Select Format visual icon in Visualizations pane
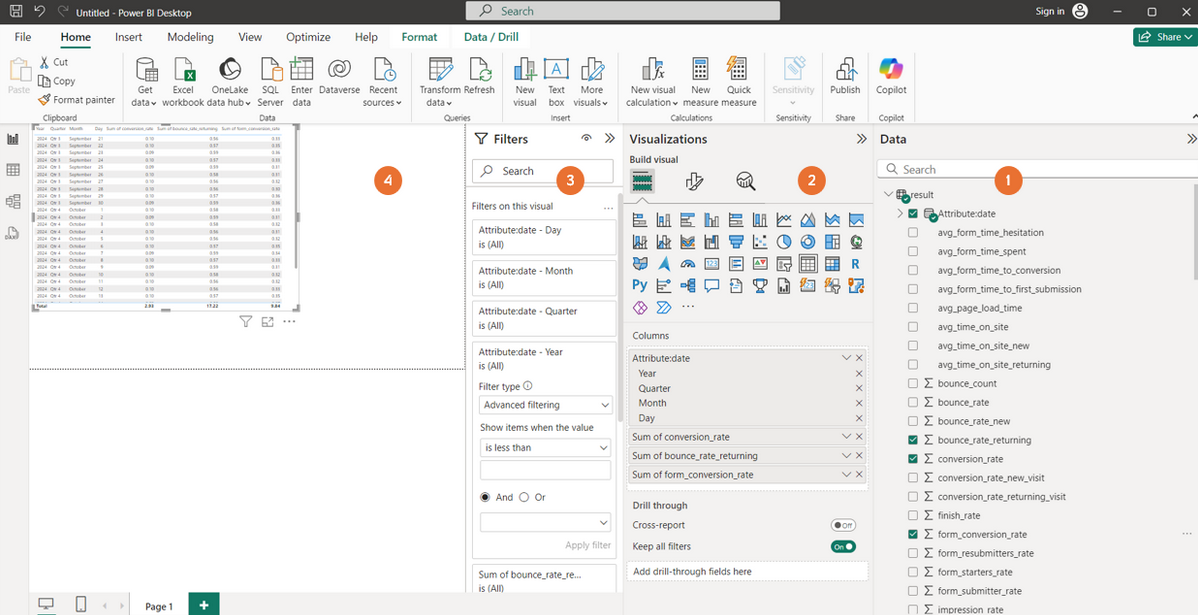 coord(694,181)
